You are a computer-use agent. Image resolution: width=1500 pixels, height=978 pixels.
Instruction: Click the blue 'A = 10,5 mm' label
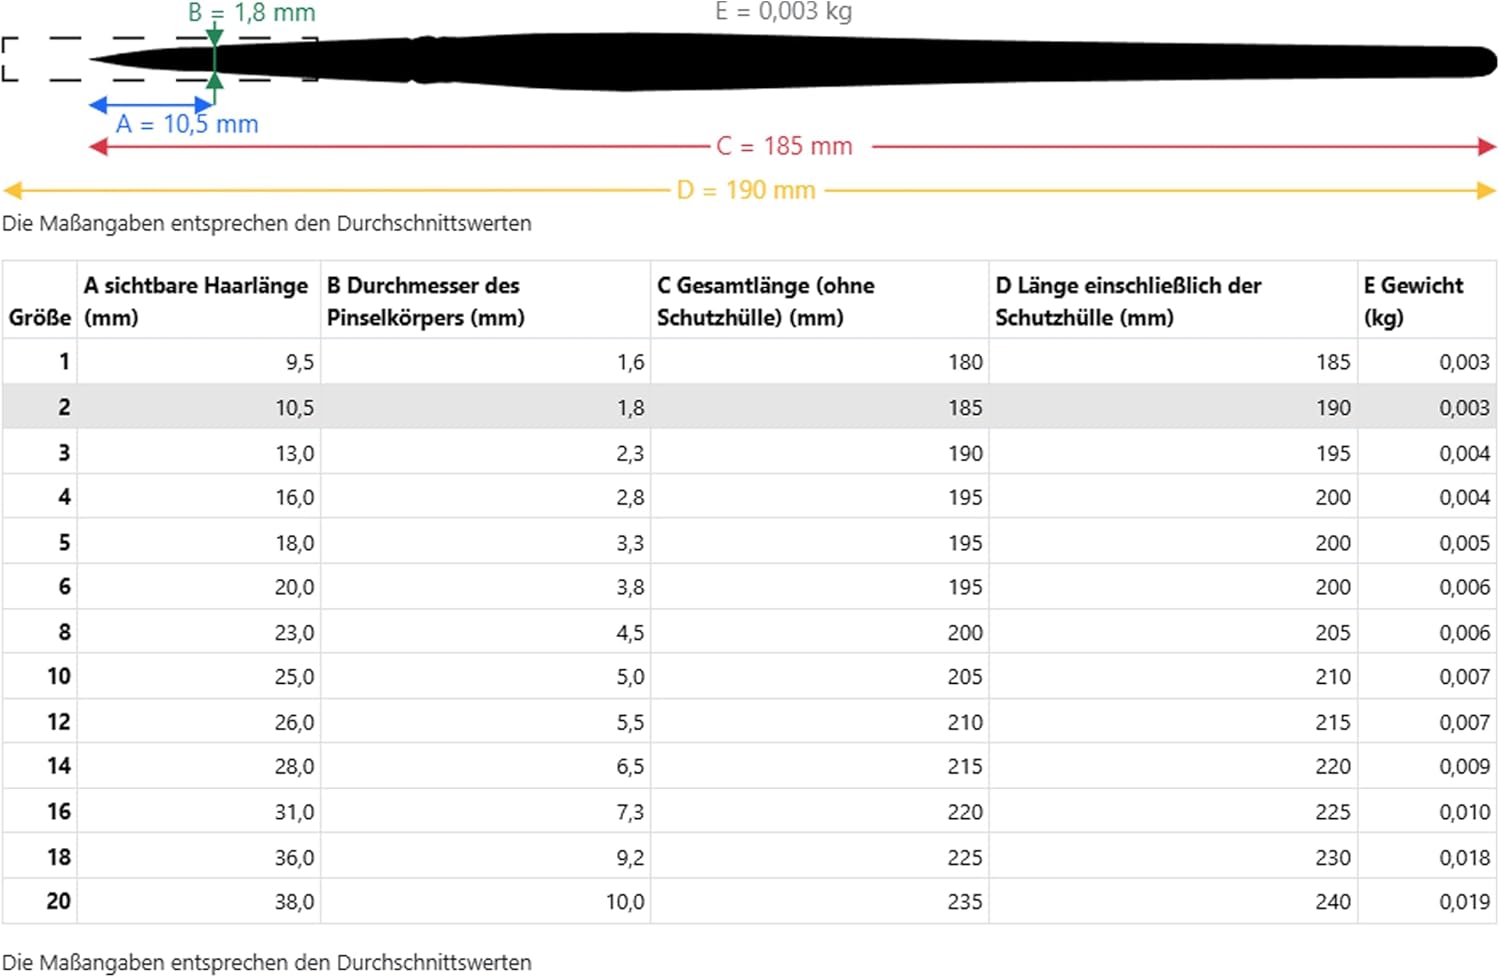(187, 124)
